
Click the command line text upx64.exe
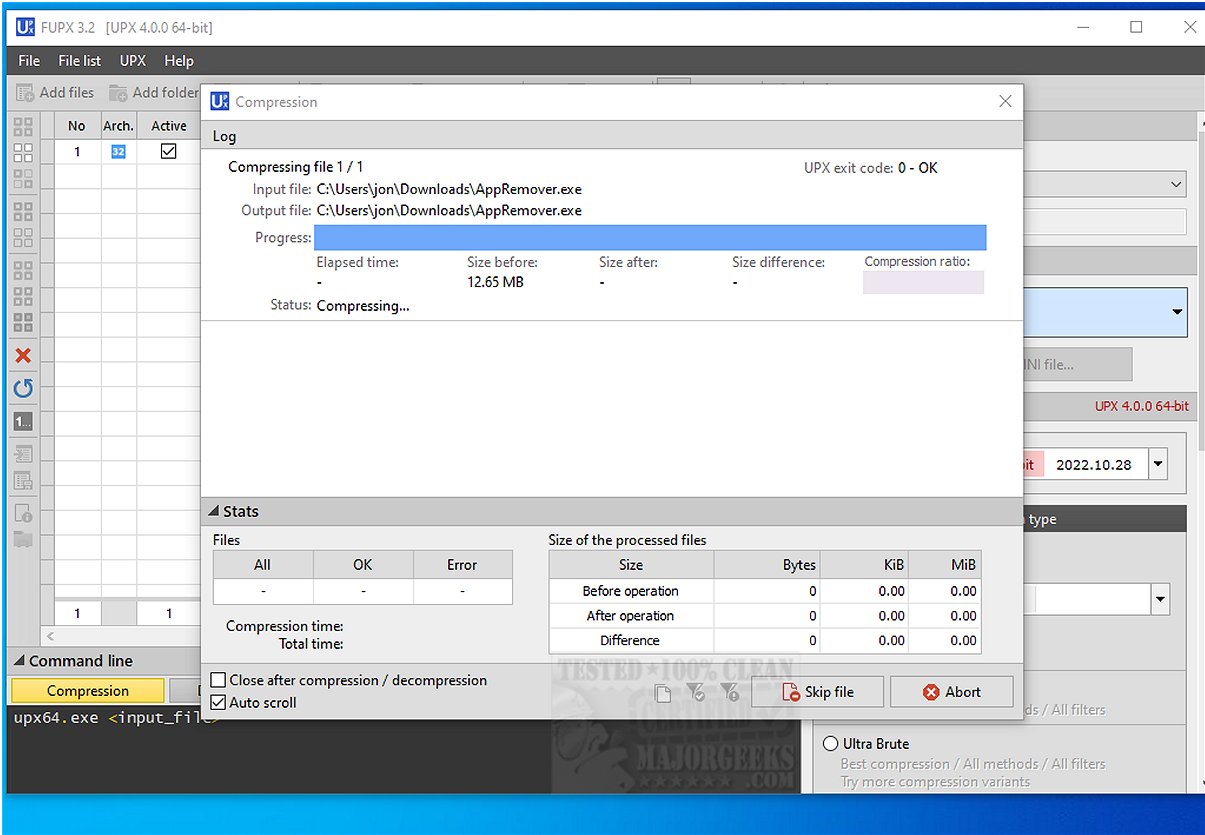click(x=56, y=717)
